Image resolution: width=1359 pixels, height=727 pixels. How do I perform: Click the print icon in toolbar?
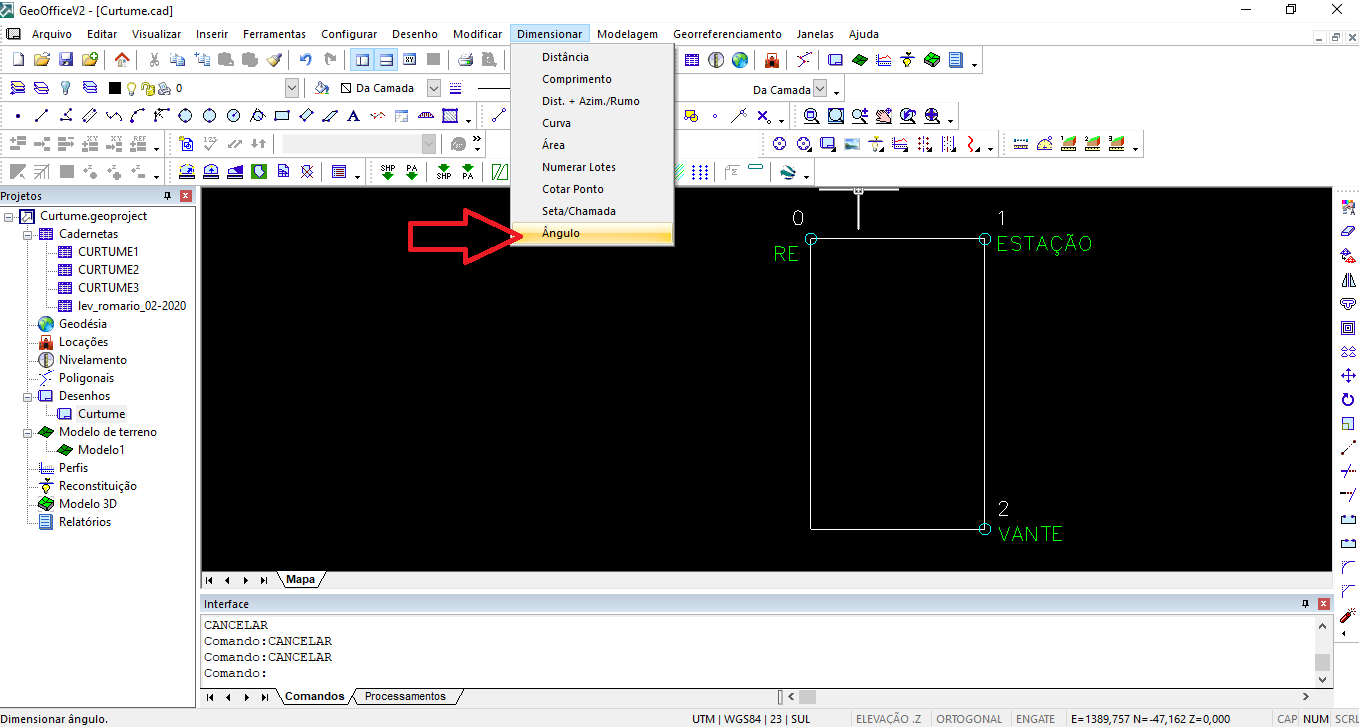466,60
